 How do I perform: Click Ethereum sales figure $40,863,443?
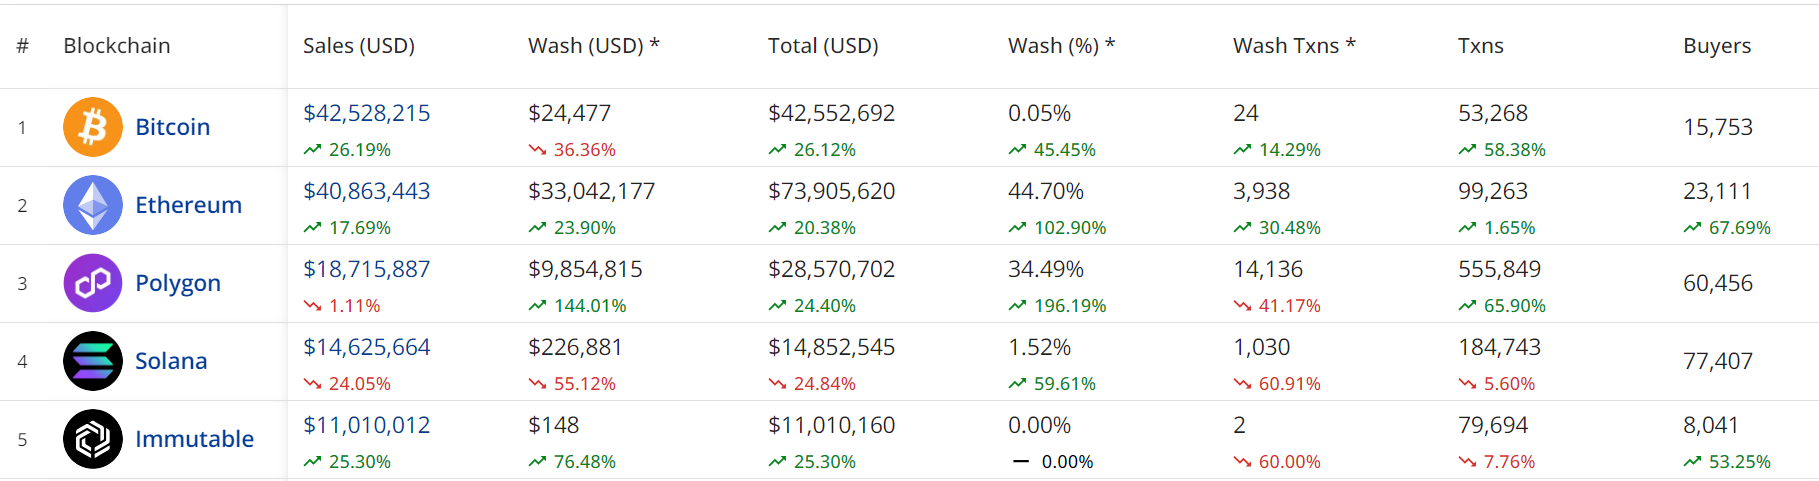(x=366, y=191)
